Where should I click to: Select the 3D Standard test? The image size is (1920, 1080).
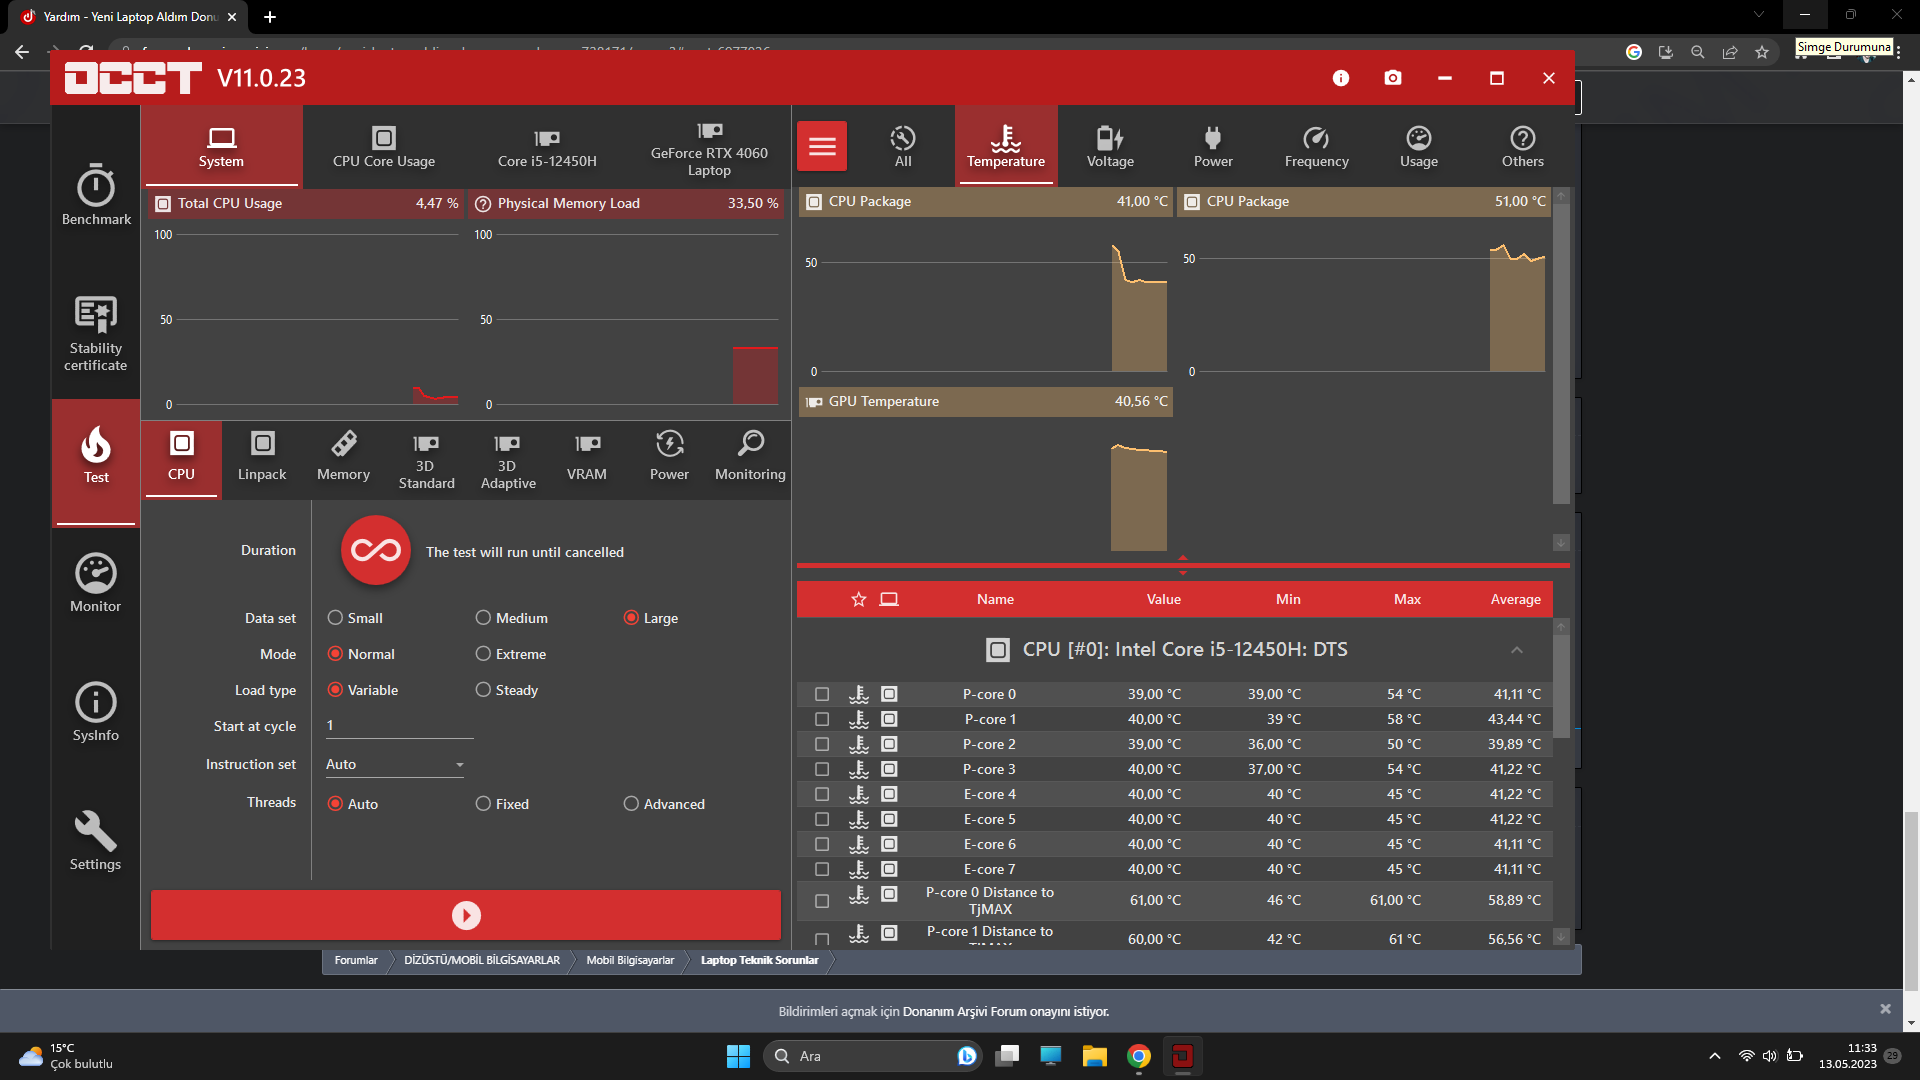point(426,460)
